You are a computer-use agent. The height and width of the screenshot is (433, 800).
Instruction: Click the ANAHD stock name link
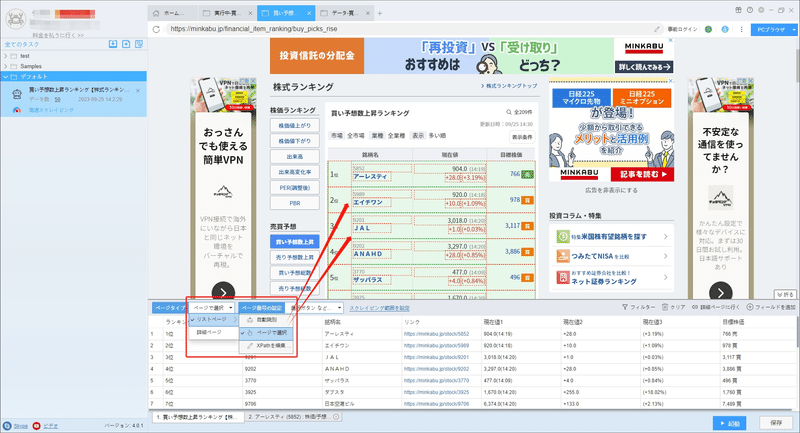368,254
